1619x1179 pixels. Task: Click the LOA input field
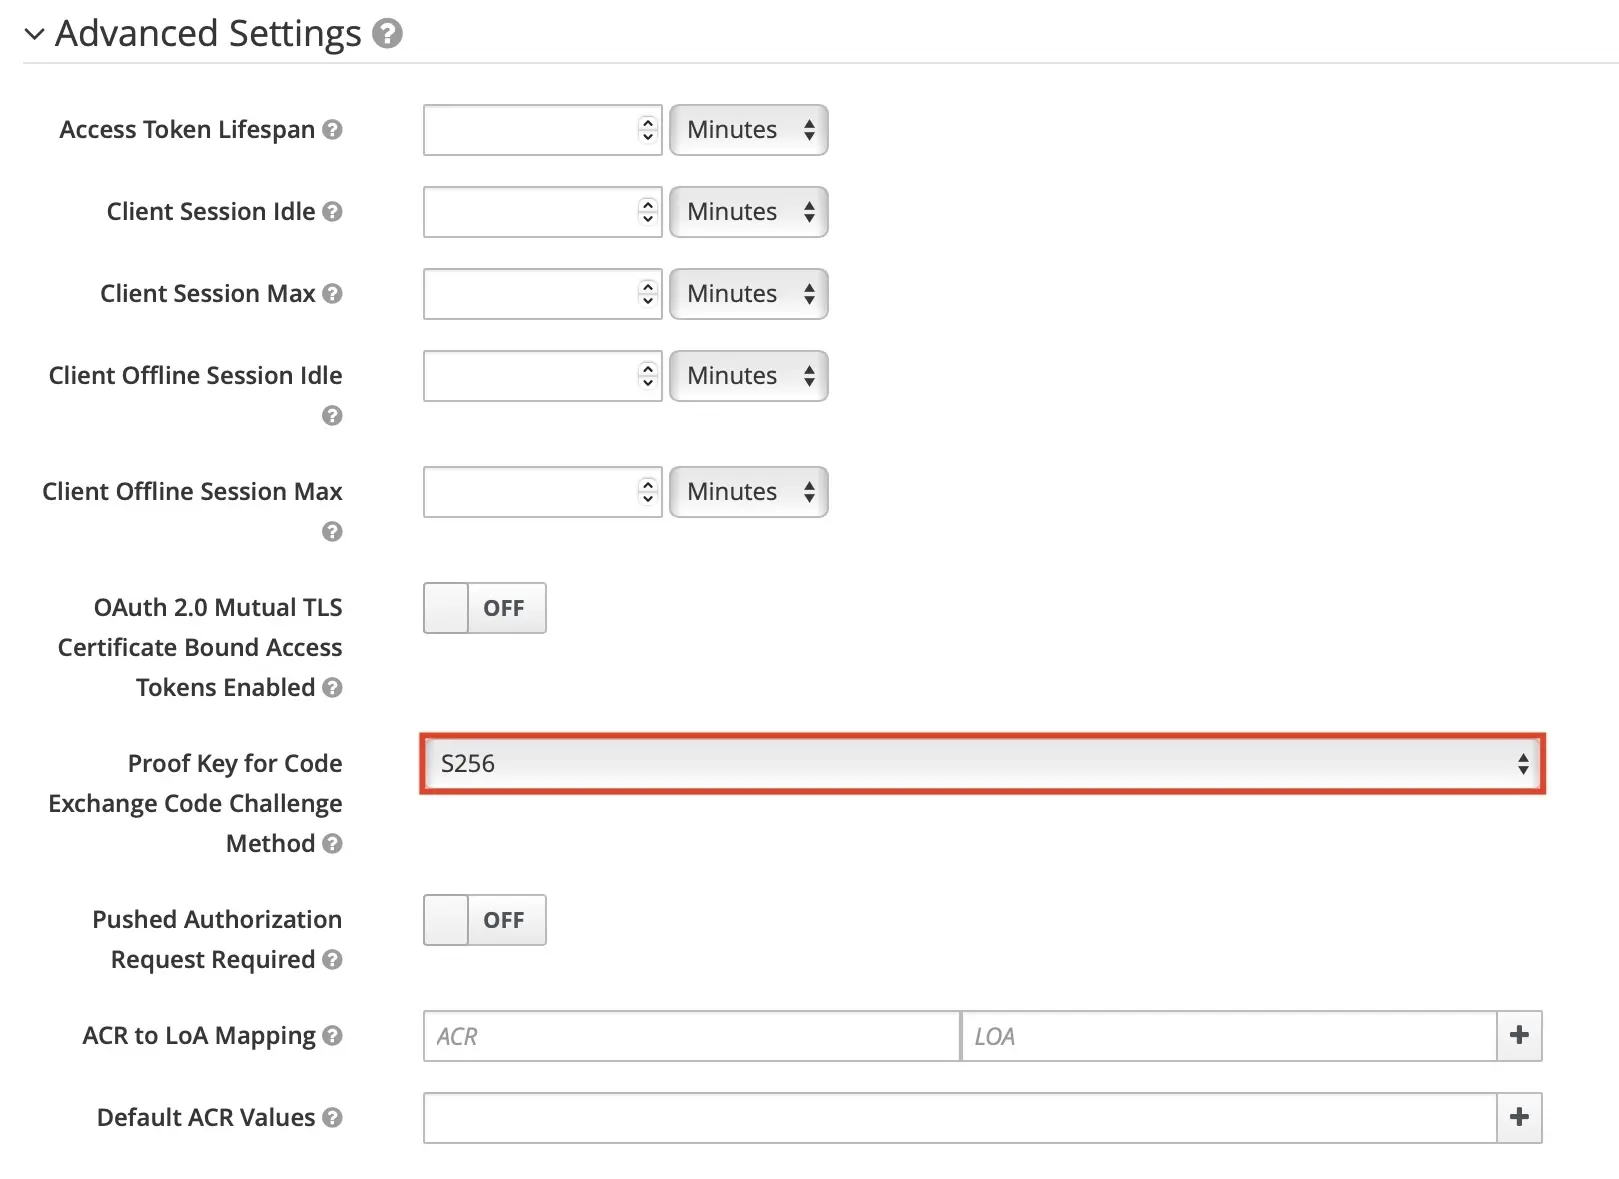1229,1036
